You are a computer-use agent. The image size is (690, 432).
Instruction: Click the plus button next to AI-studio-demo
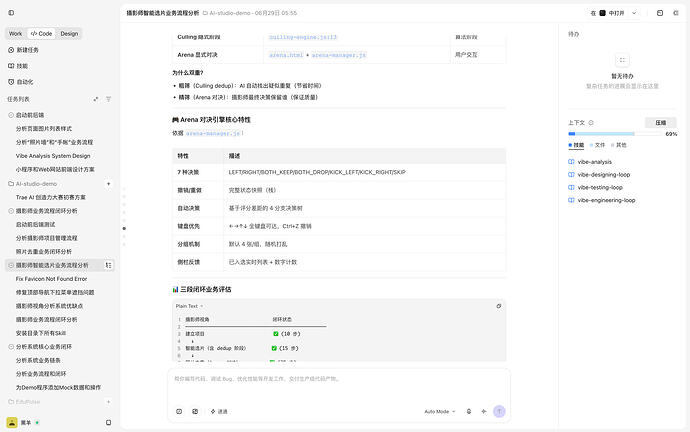(x=108, y=184)
